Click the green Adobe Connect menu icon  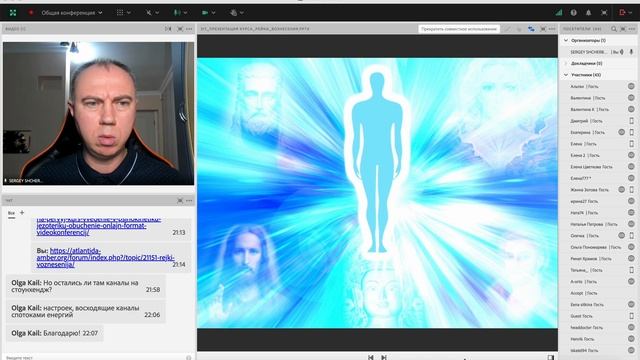(x=13, y=13)
